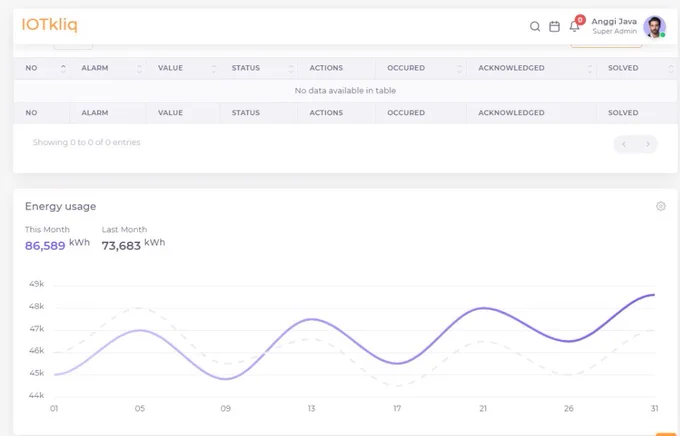Go to previous table page arrow
The width and height of the screenshot is (680, 436).
tap(624, 144)
